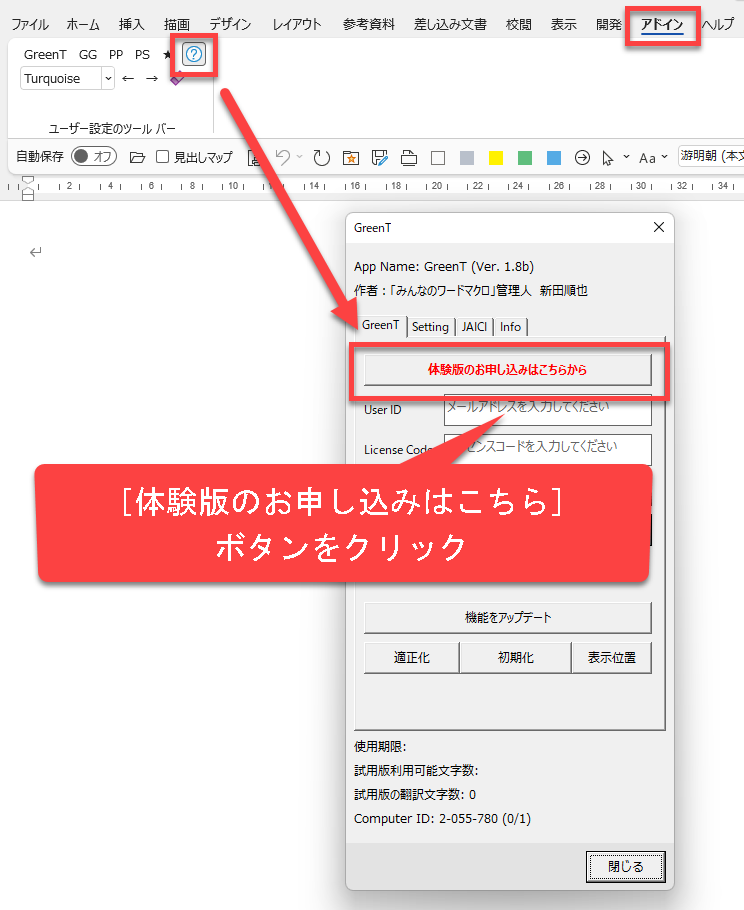The height and width of the screenshot is (910, 744).
Task: Click the 機能をアップデート button
Action: (x=507, y=618)
